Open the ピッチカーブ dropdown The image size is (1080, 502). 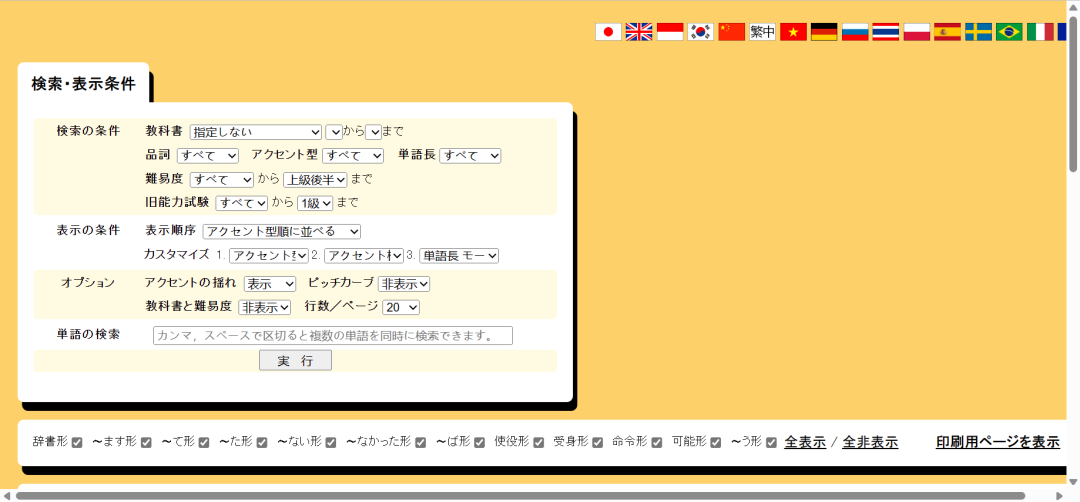[x=404, y=284]
